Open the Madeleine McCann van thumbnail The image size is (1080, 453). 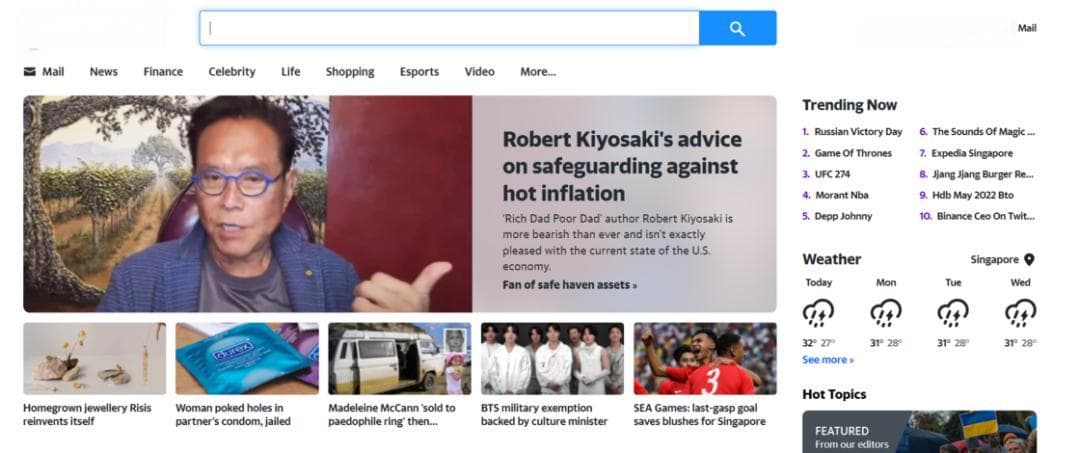coord(399,359)
